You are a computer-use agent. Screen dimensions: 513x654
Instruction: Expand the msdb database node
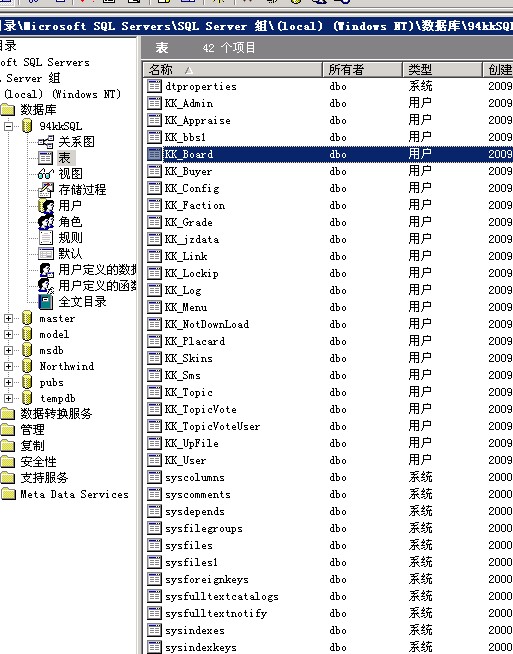[8, 350]
